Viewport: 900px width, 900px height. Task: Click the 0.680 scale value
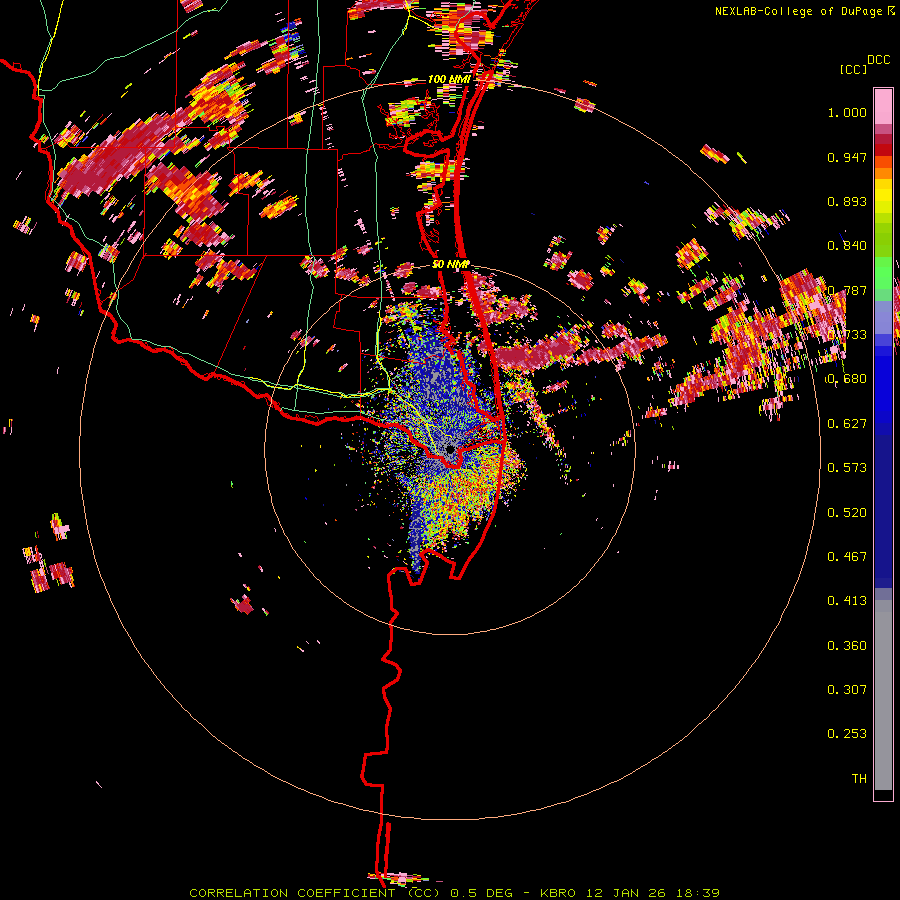(x=847, y=379)
